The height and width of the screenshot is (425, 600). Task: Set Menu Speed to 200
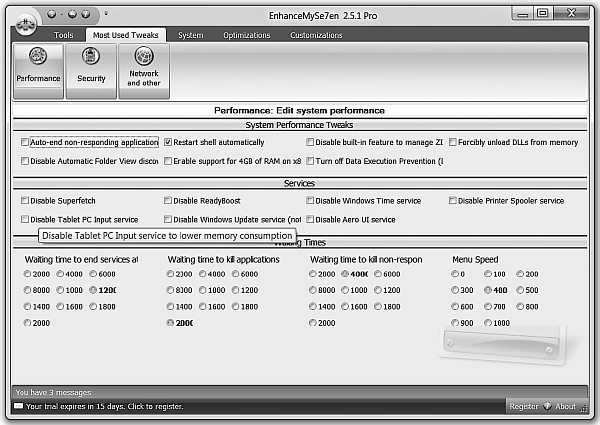(520, 274)
